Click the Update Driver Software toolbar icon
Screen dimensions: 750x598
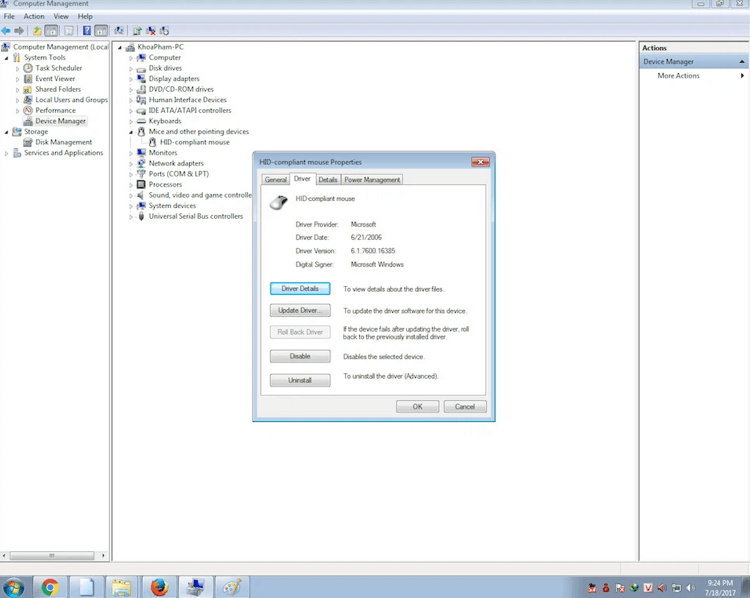pos(137,31)
